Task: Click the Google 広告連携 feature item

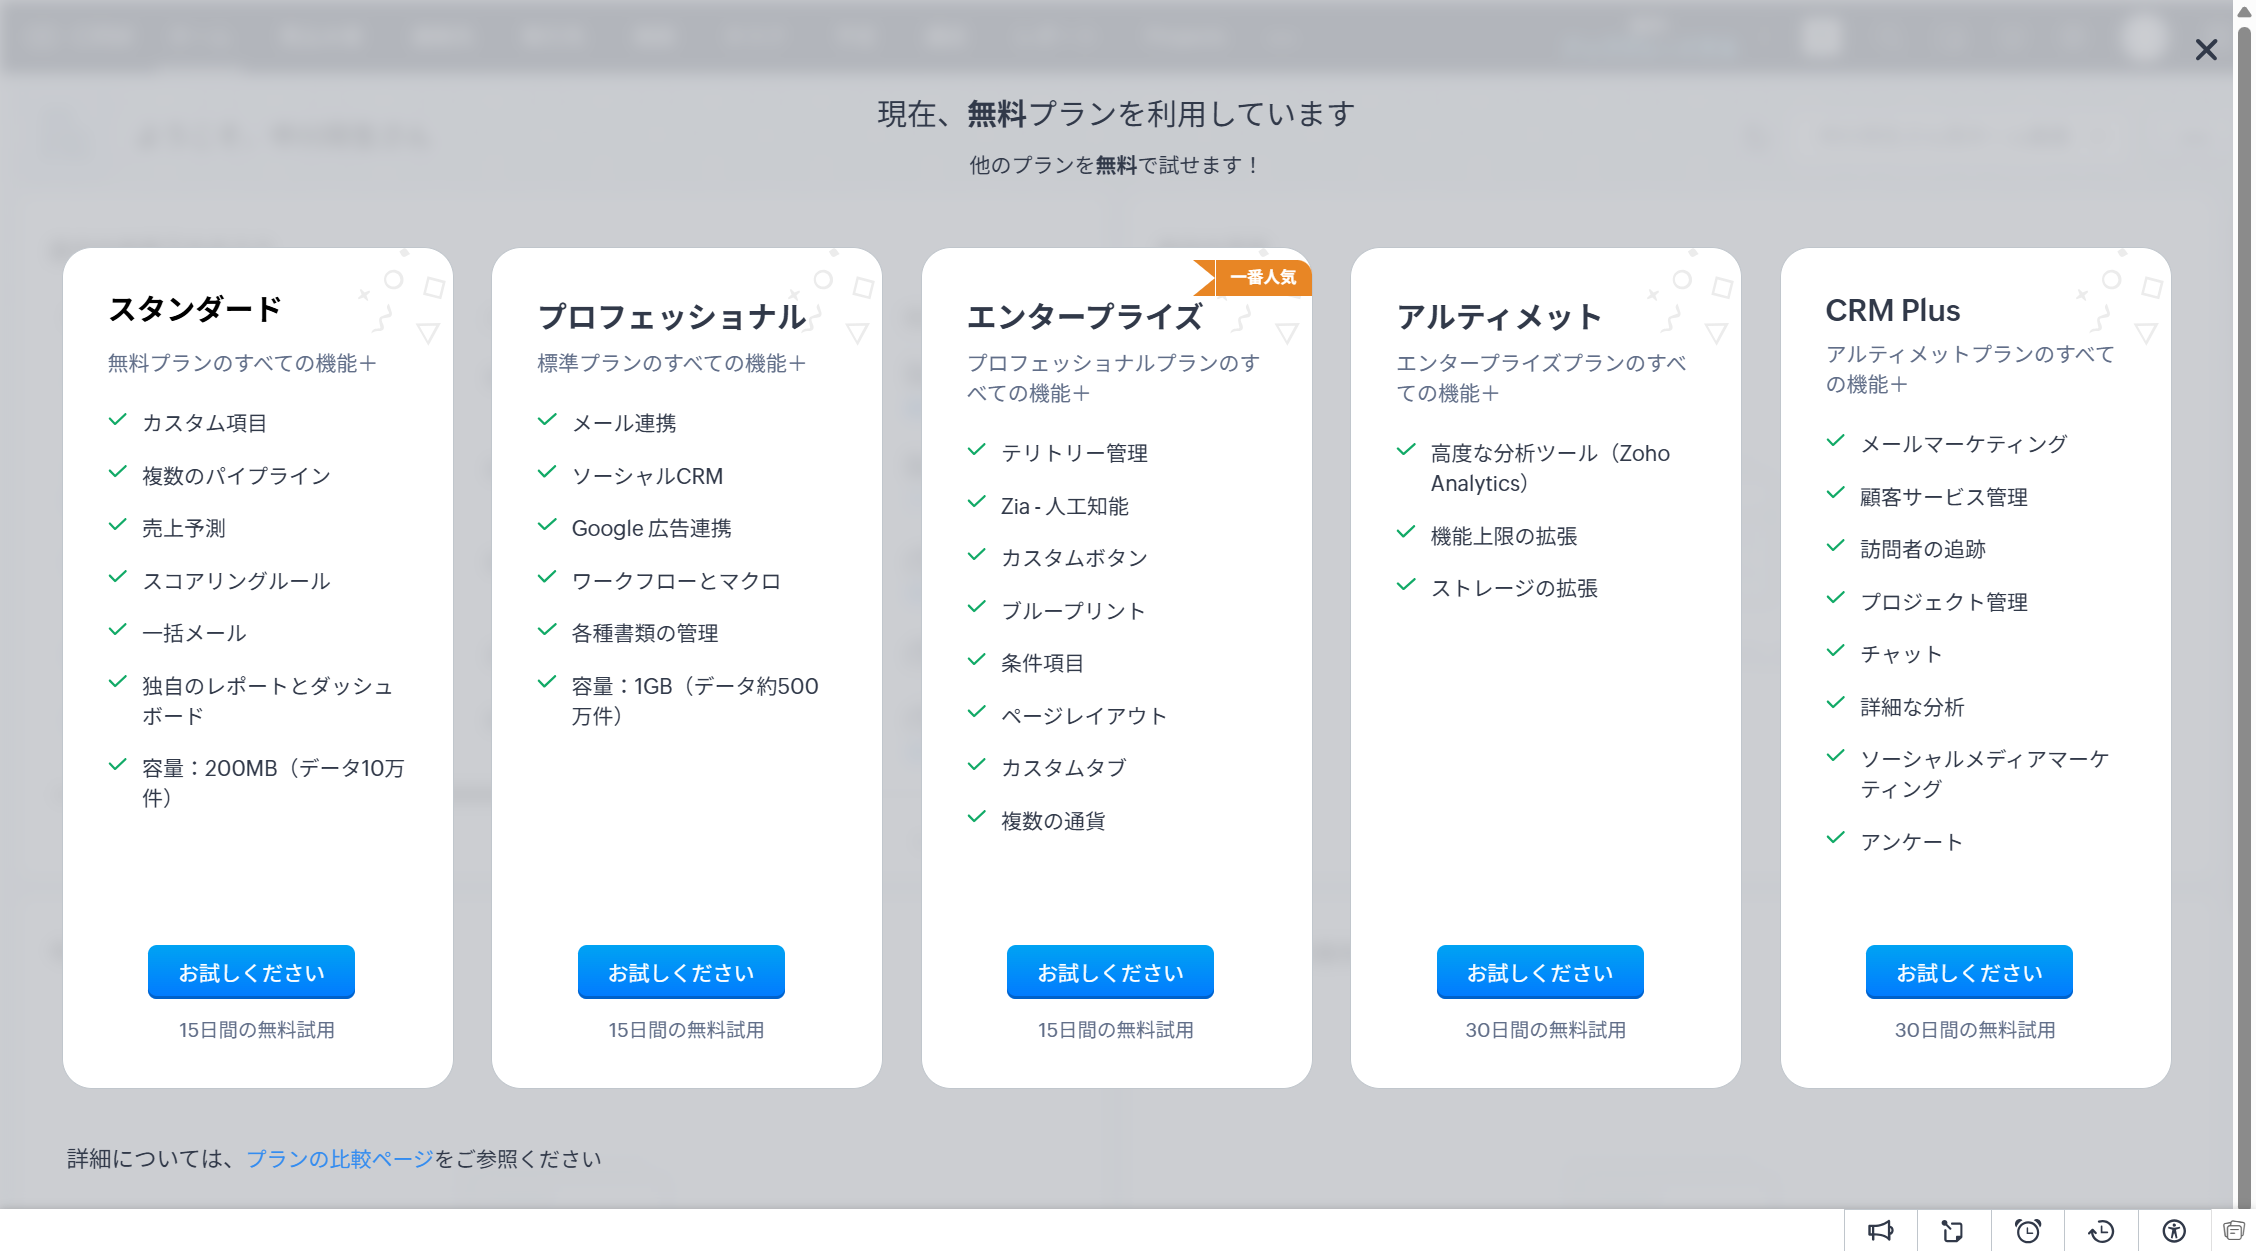Action: point(651,528)
